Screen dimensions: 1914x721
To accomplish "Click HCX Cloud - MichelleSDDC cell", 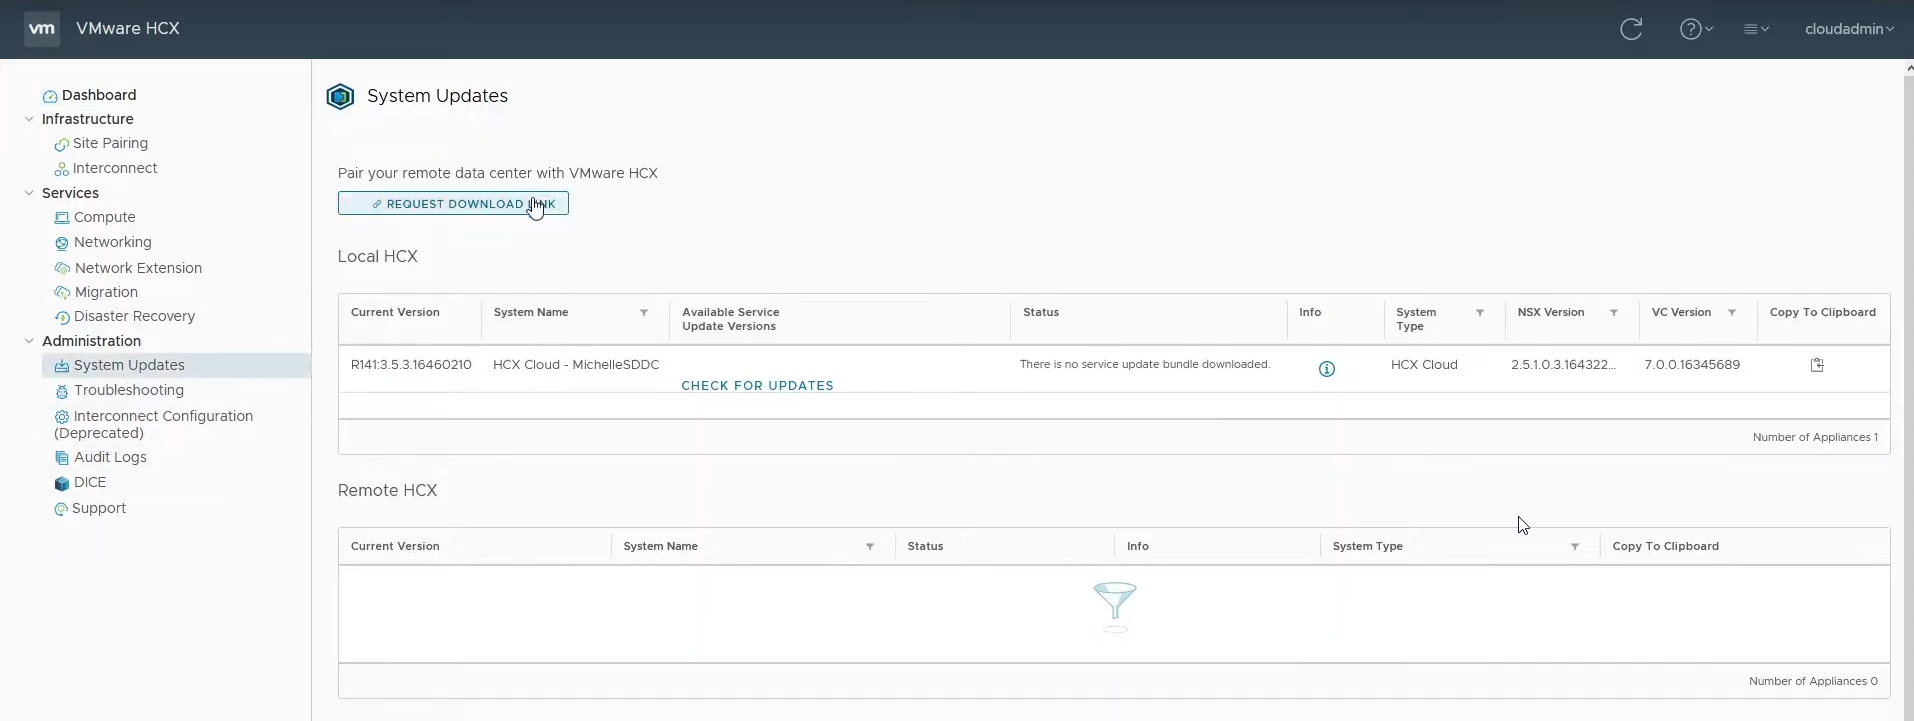I will 576,365.
